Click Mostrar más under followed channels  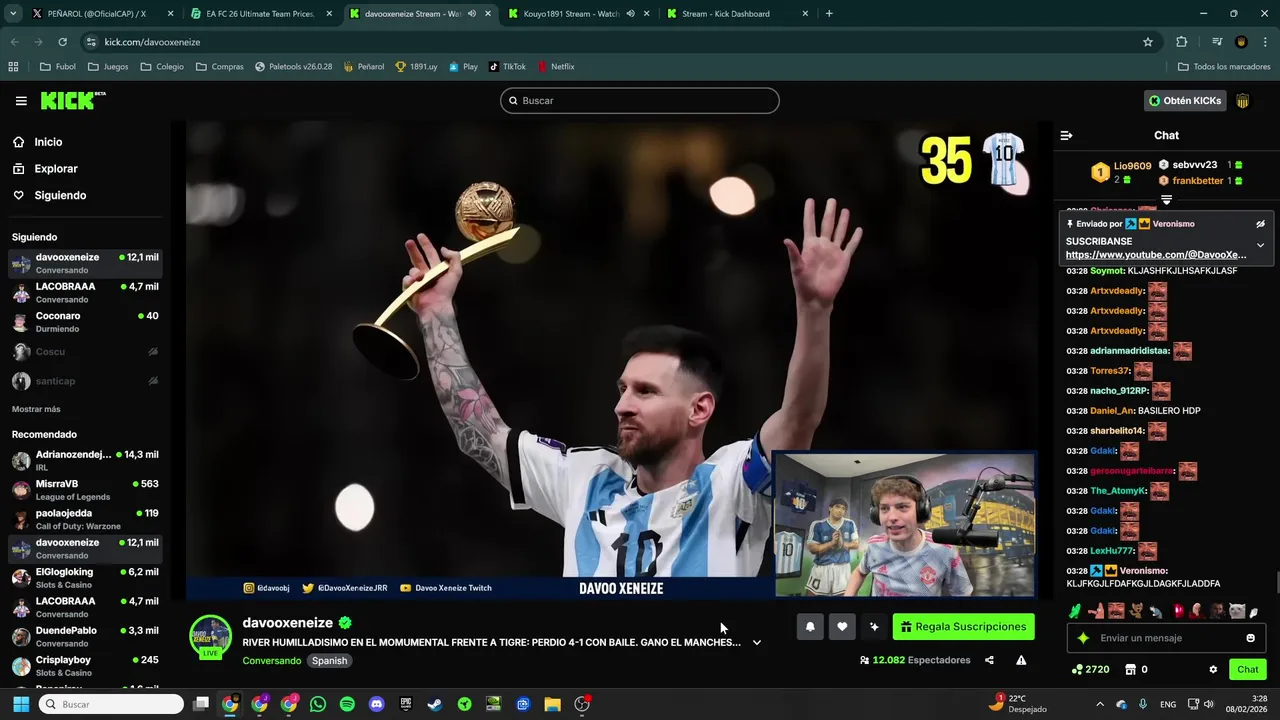coord(36,409)
